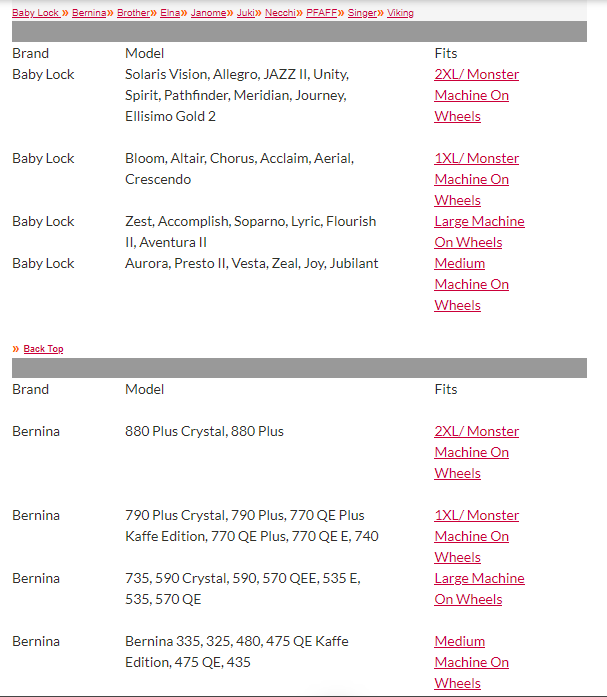
Task: Open the Brother brand link
Action: pos(132,13)
